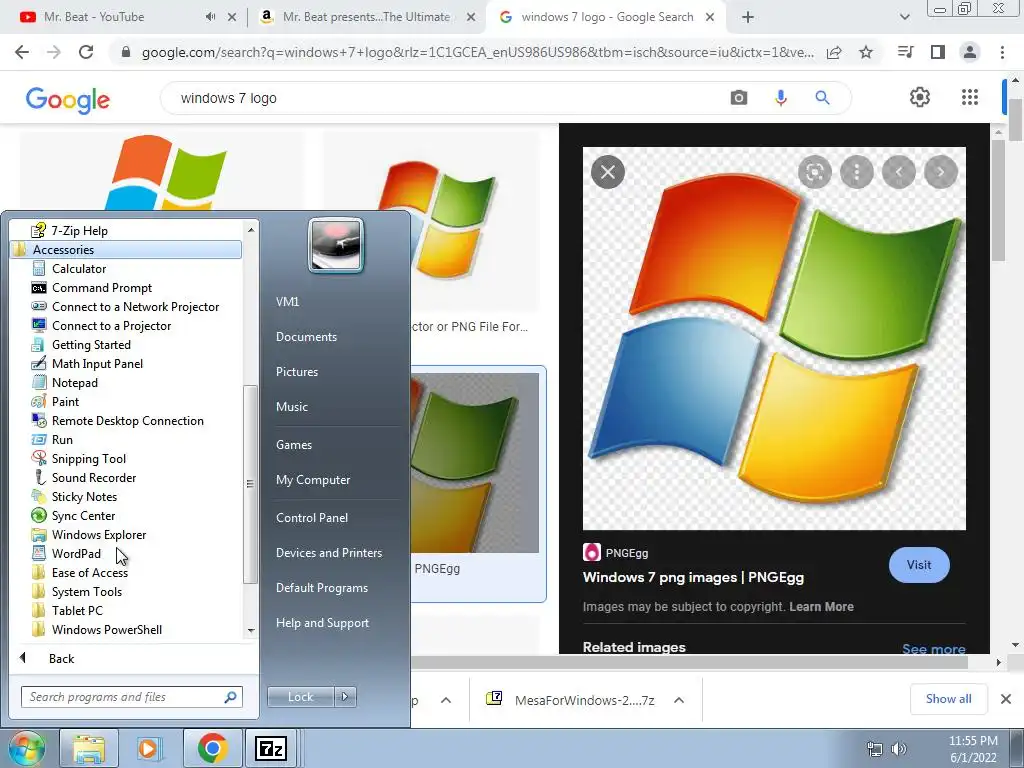The width and height of the screenshot is (1024, 768).
Task: Click Learn More copyright link
Action: pyautogui.click(x=821, y=607)
